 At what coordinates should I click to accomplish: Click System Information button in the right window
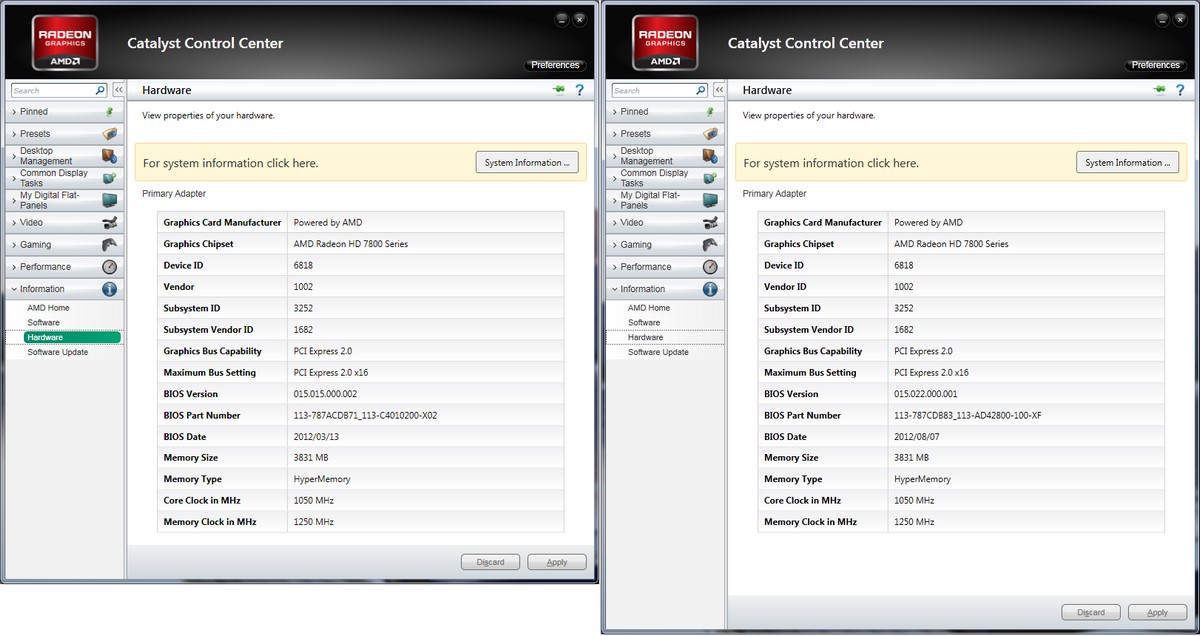pyautogui.click(x=1128, y=163)
